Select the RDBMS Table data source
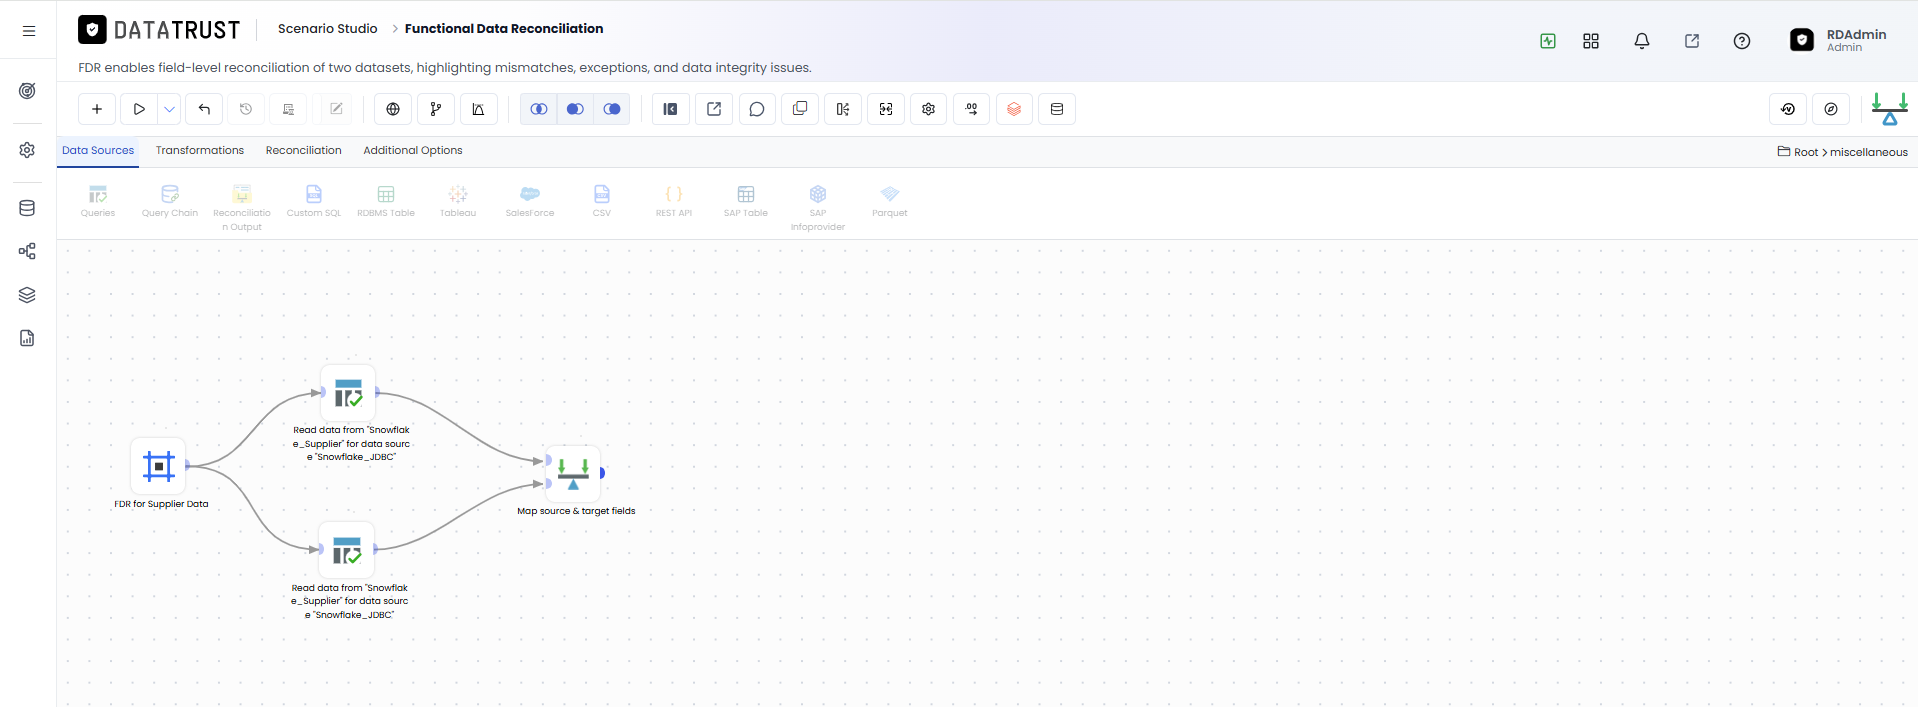 [386, 200]
